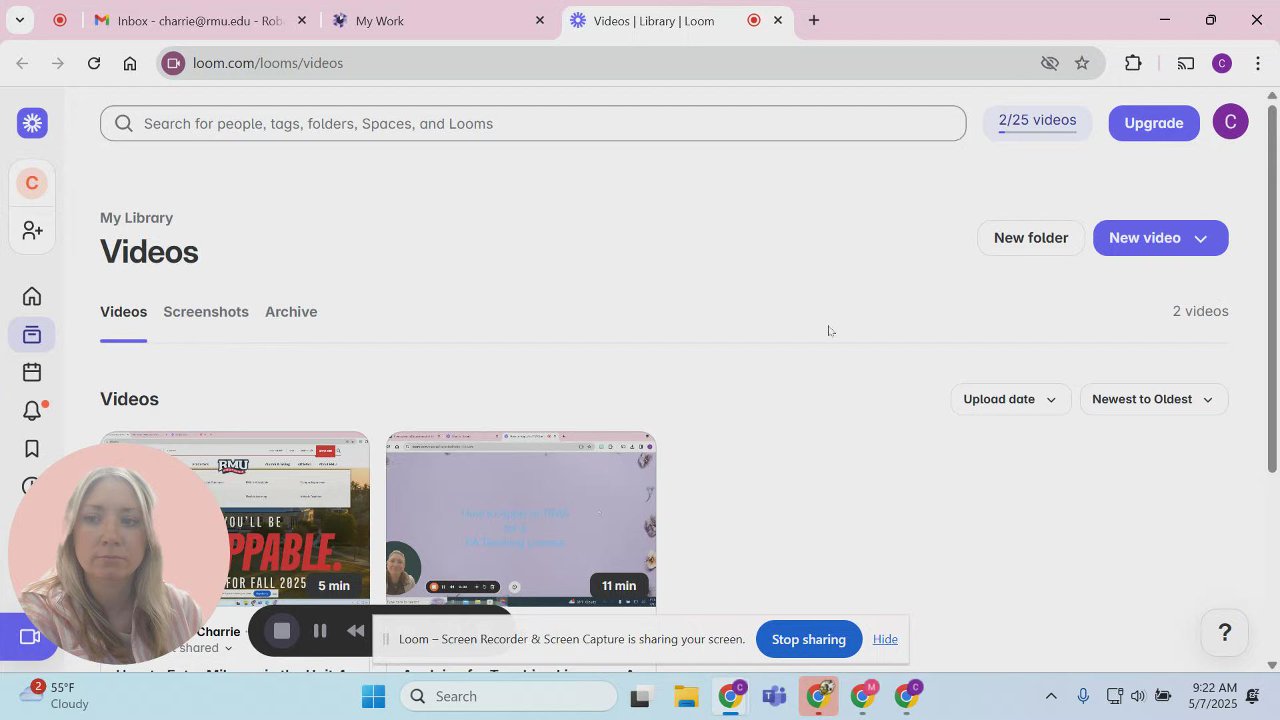Click the taskbar microphone icon

pos(1083,696)
